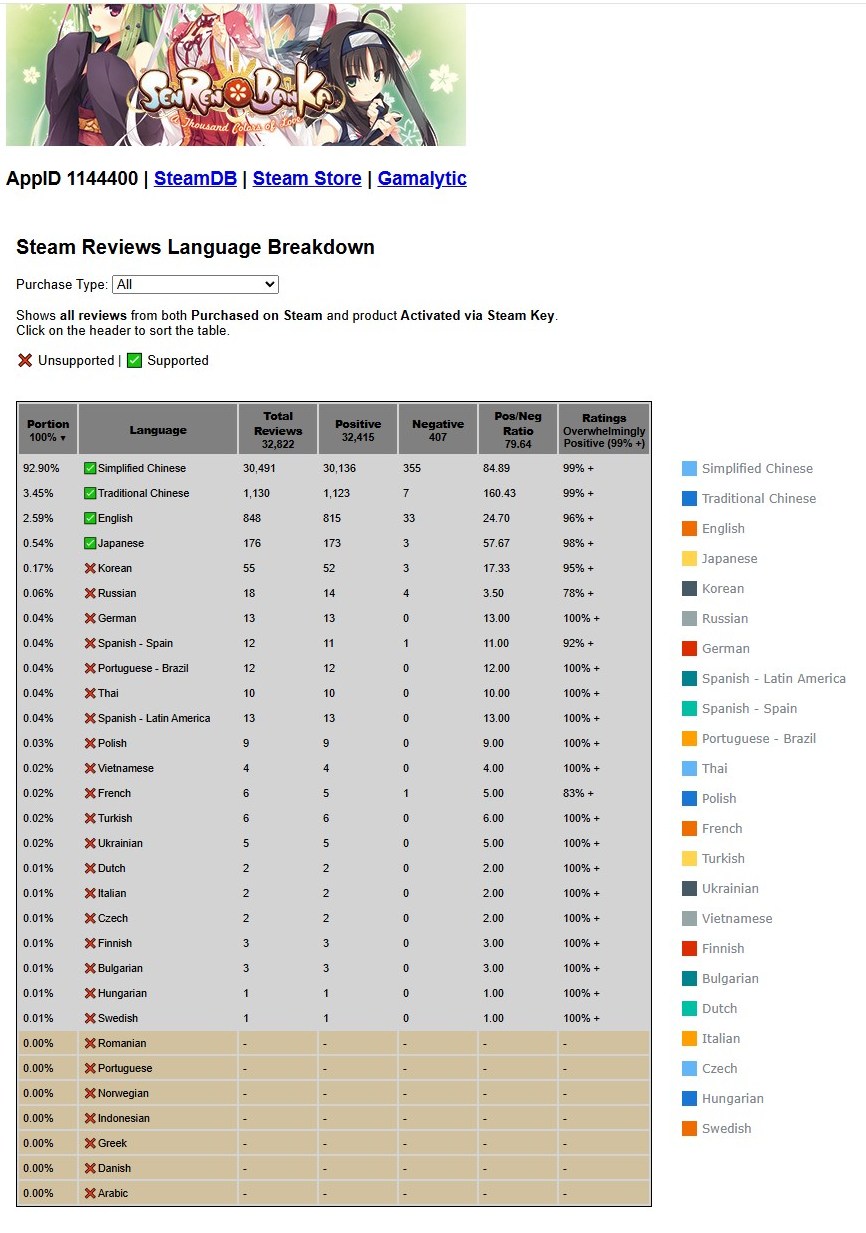Select the 30,491 total reviews cell
866x1233 pixels.
tap(278, 468)
